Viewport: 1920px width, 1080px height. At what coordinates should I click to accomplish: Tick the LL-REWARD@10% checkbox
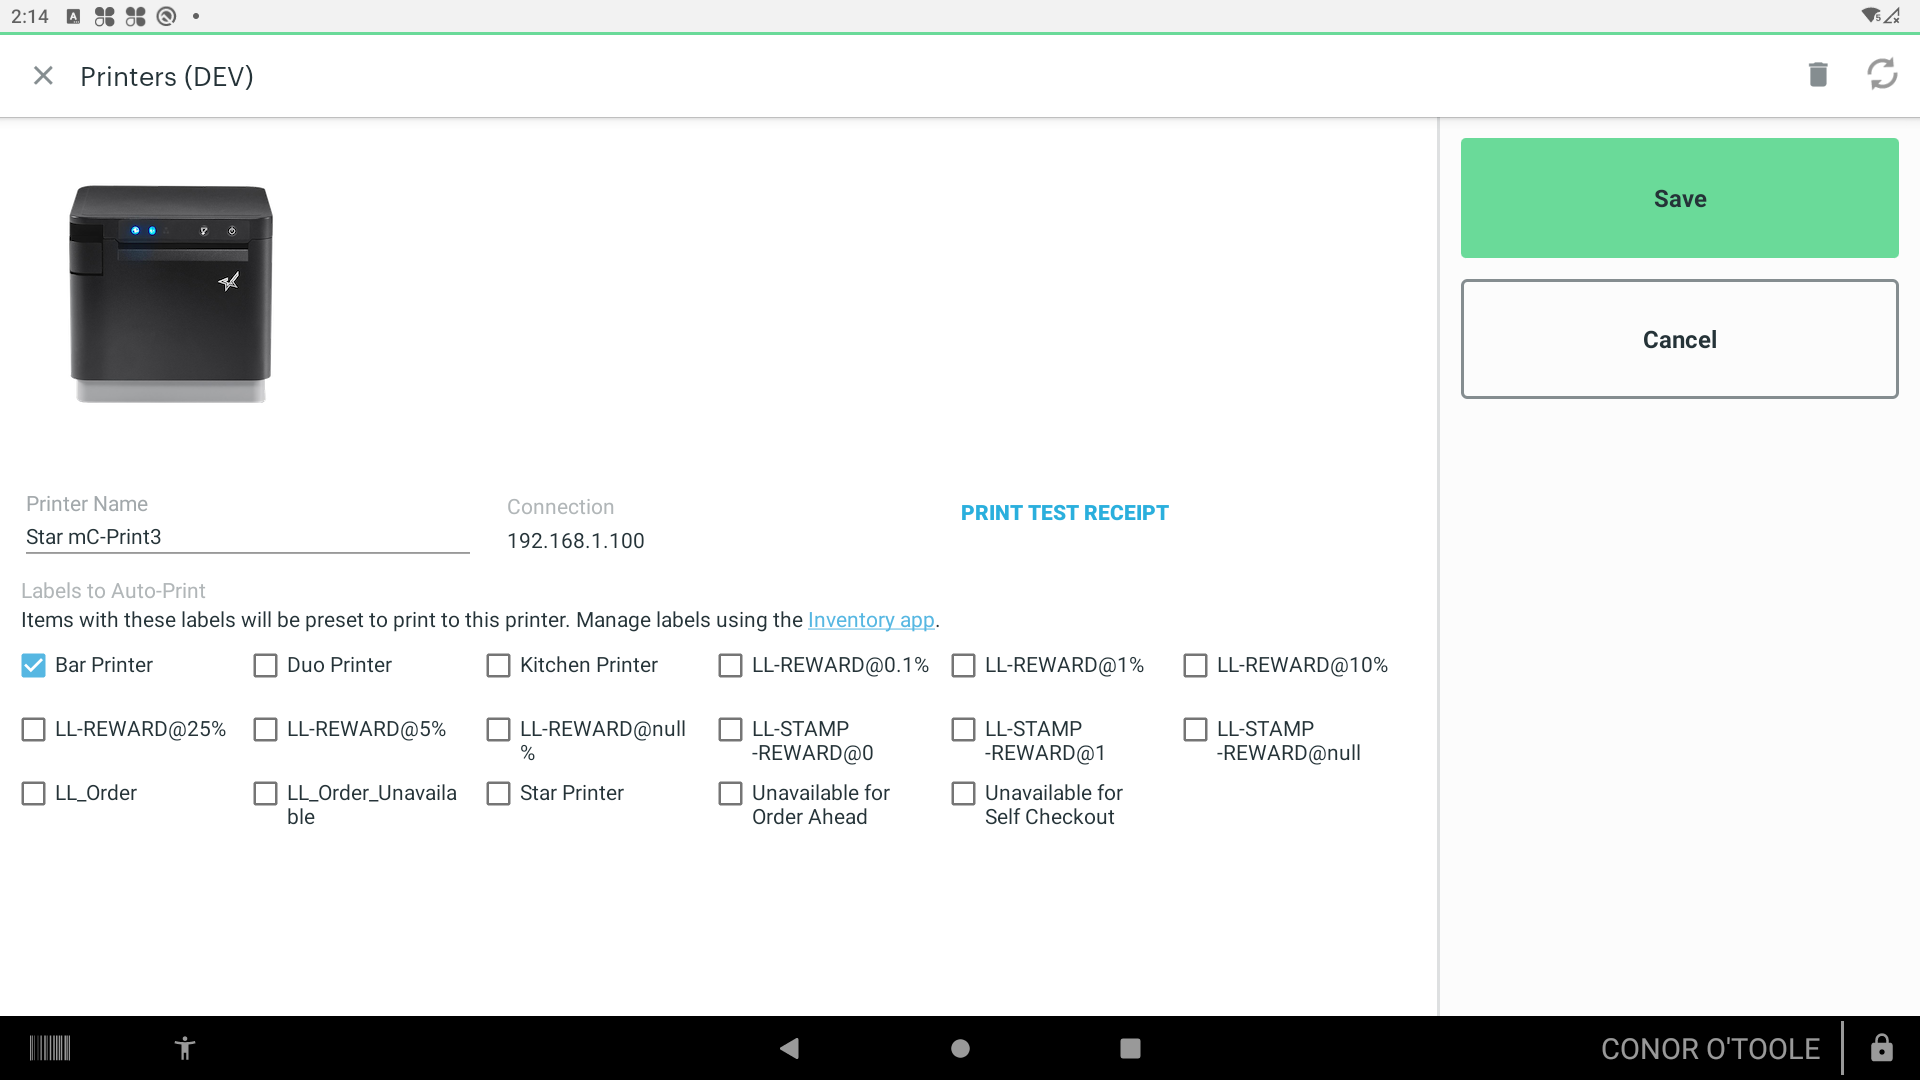click(1195, 666)
